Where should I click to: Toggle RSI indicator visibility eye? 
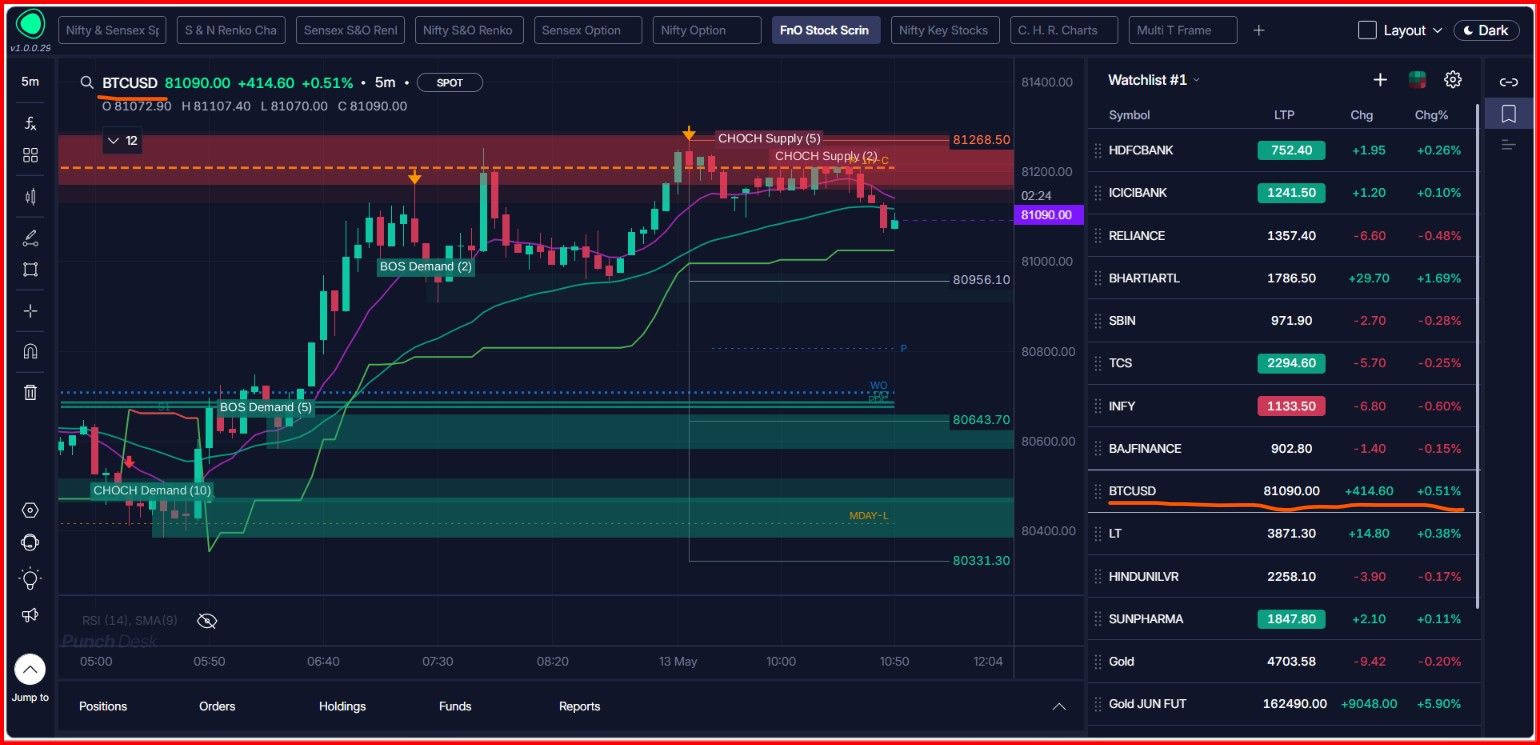pos(207,621)
